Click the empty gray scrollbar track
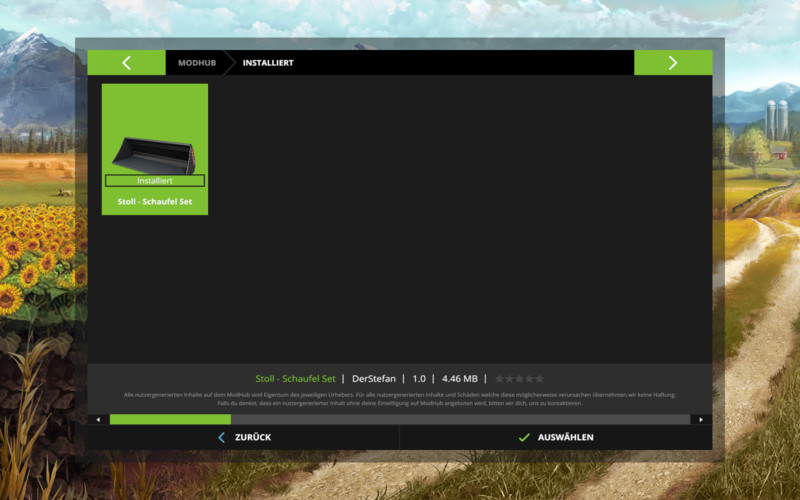The image size is (800, 500). click(460, 419)
